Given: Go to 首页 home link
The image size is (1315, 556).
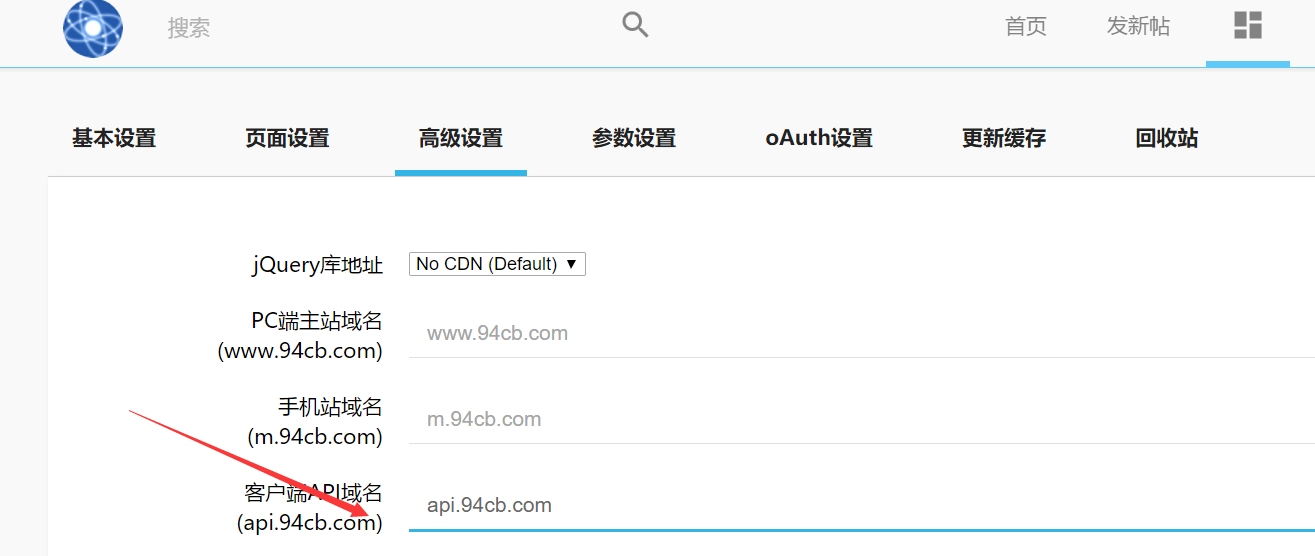Looking at the screenshot, I should tap(1026, 27).
